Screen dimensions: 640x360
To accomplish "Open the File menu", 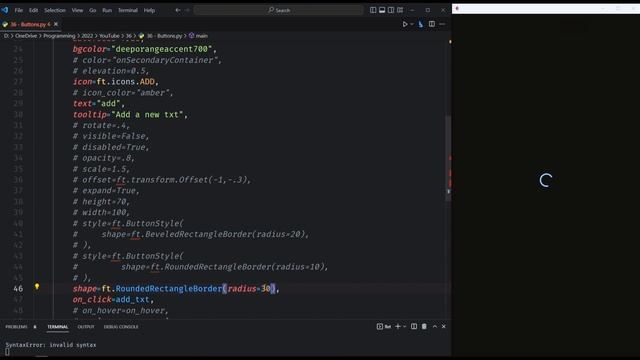I will (19, 10).
